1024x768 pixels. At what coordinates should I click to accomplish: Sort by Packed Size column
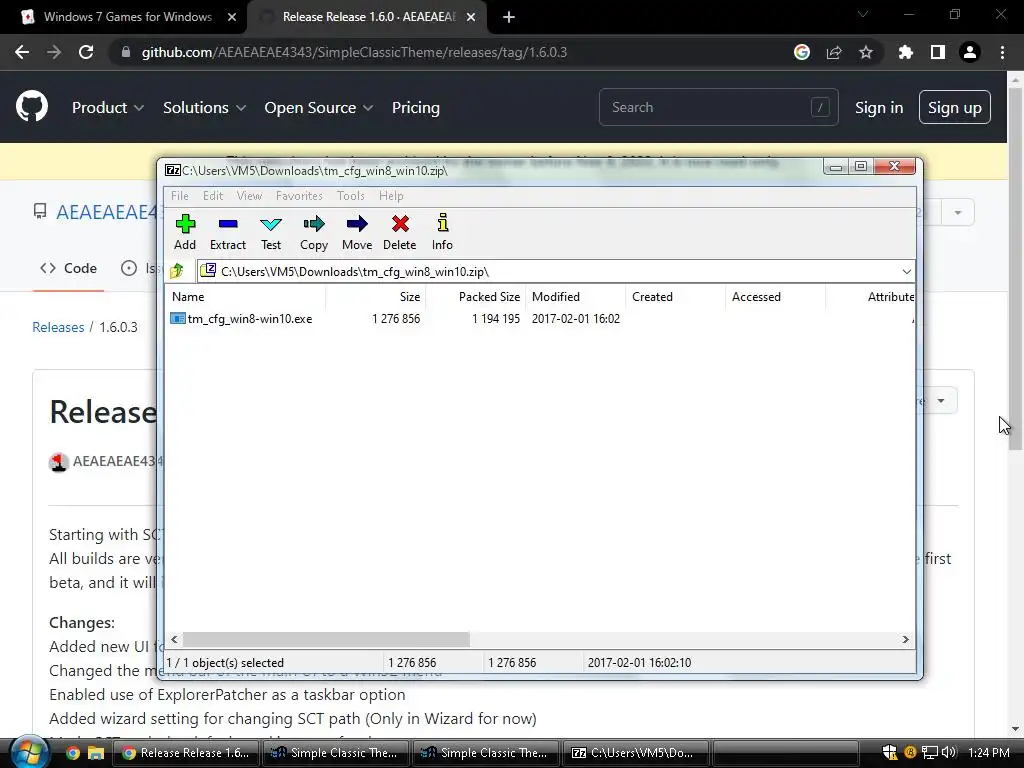pos(475,296)
